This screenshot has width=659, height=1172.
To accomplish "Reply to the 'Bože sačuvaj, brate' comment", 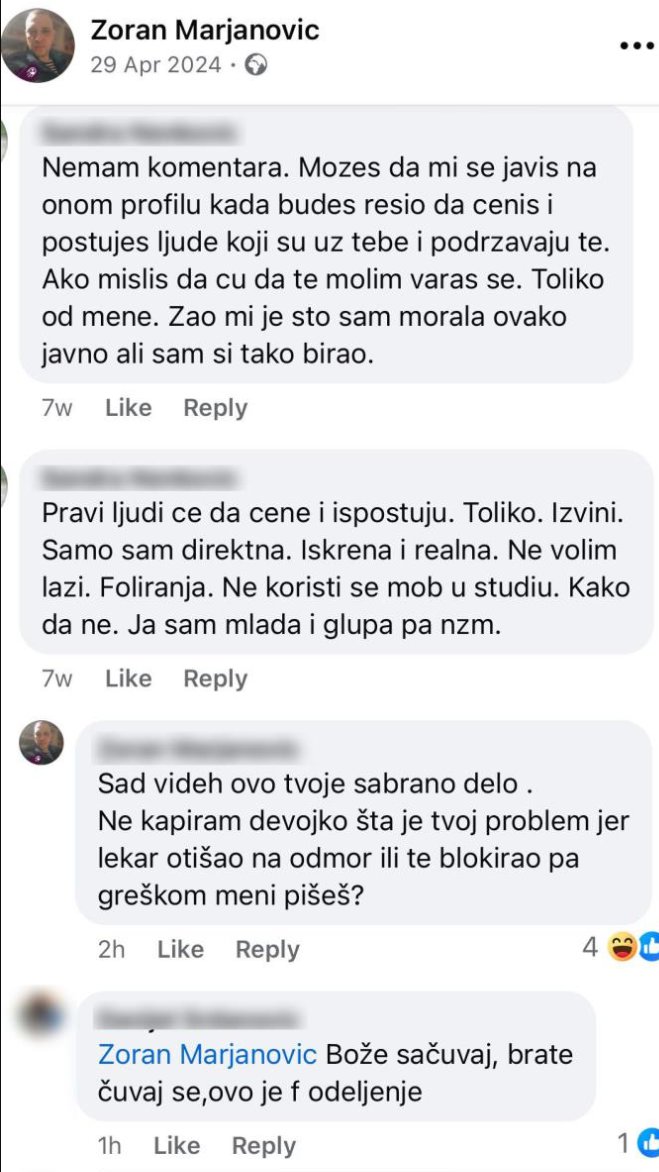I will 263,1145.
